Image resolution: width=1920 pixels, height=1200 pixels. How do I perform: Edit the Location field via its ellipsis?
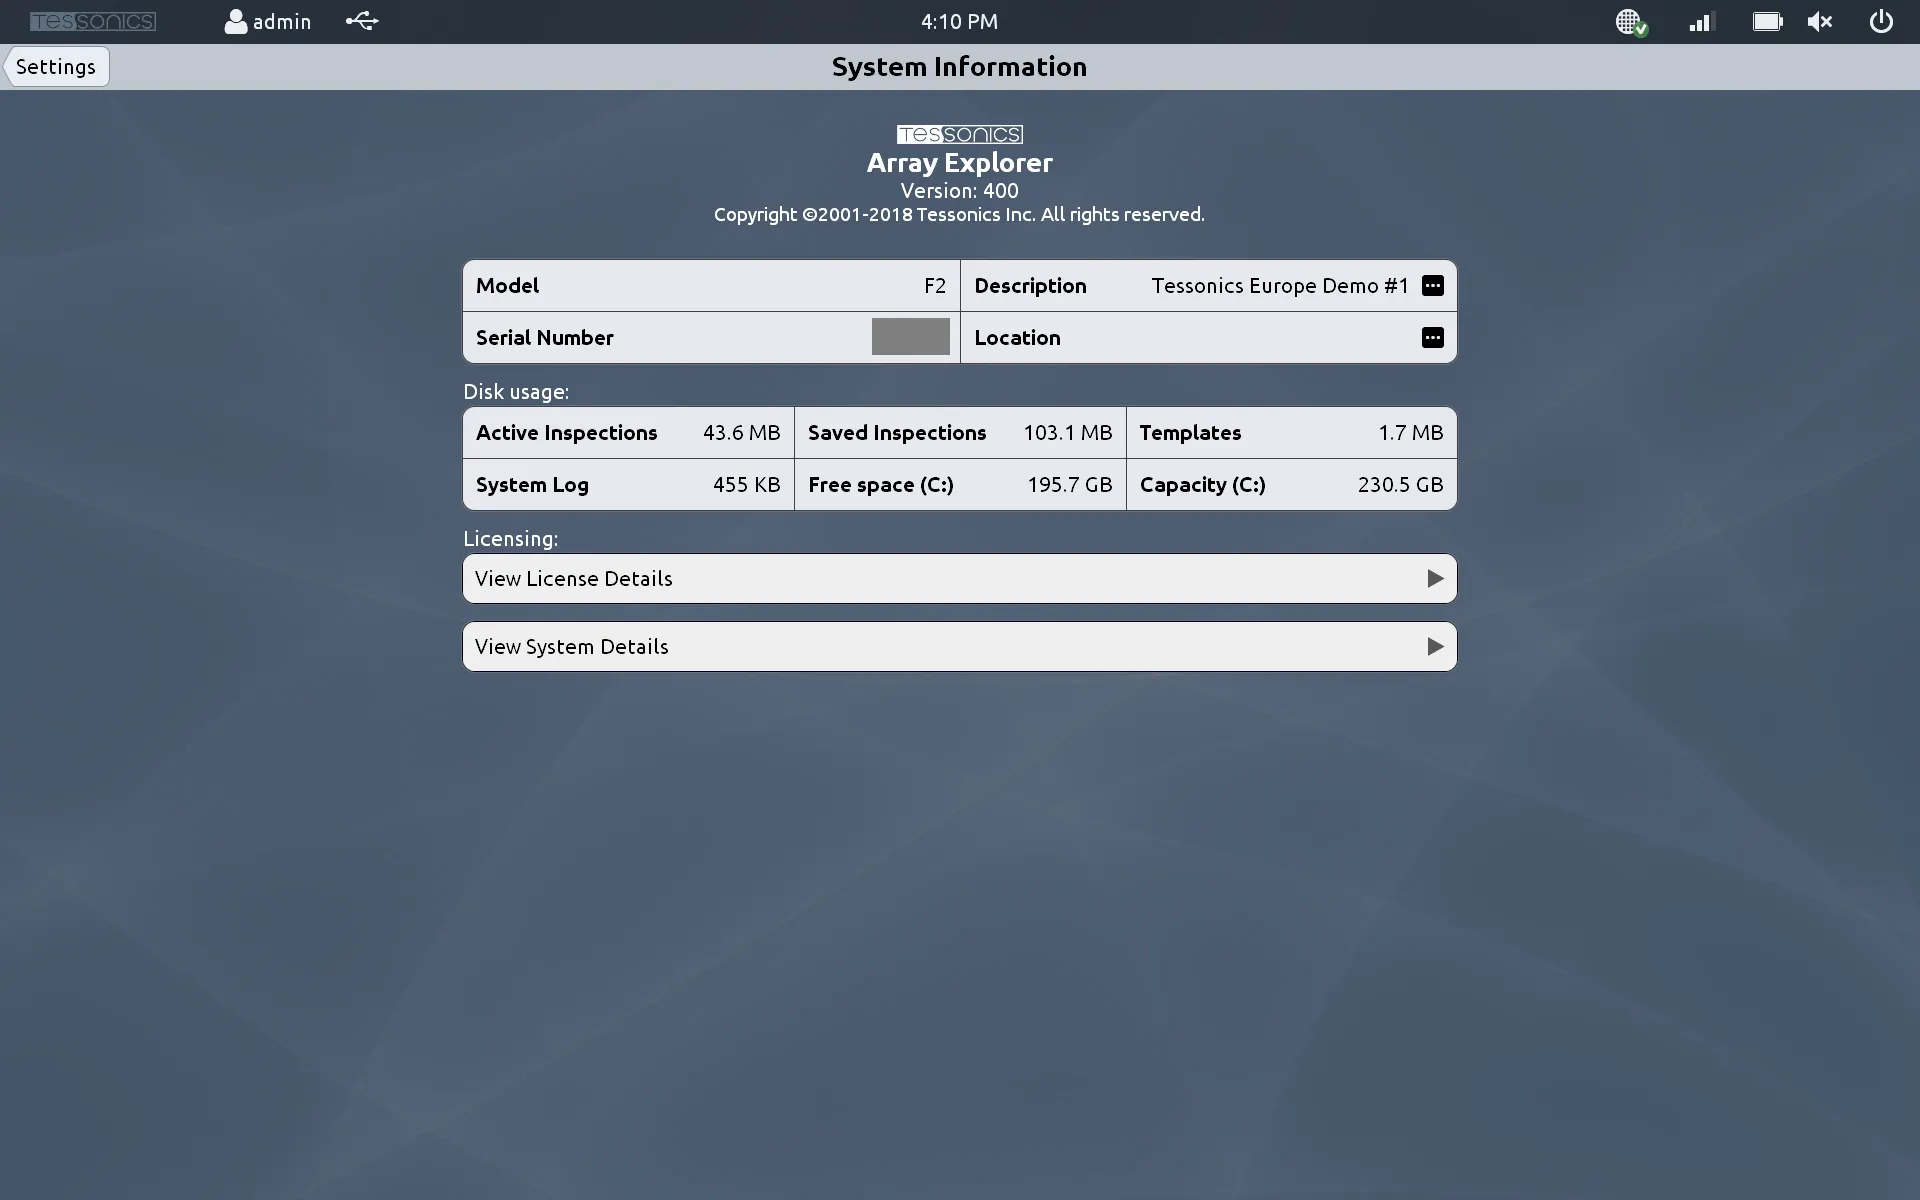point(1433,337)
